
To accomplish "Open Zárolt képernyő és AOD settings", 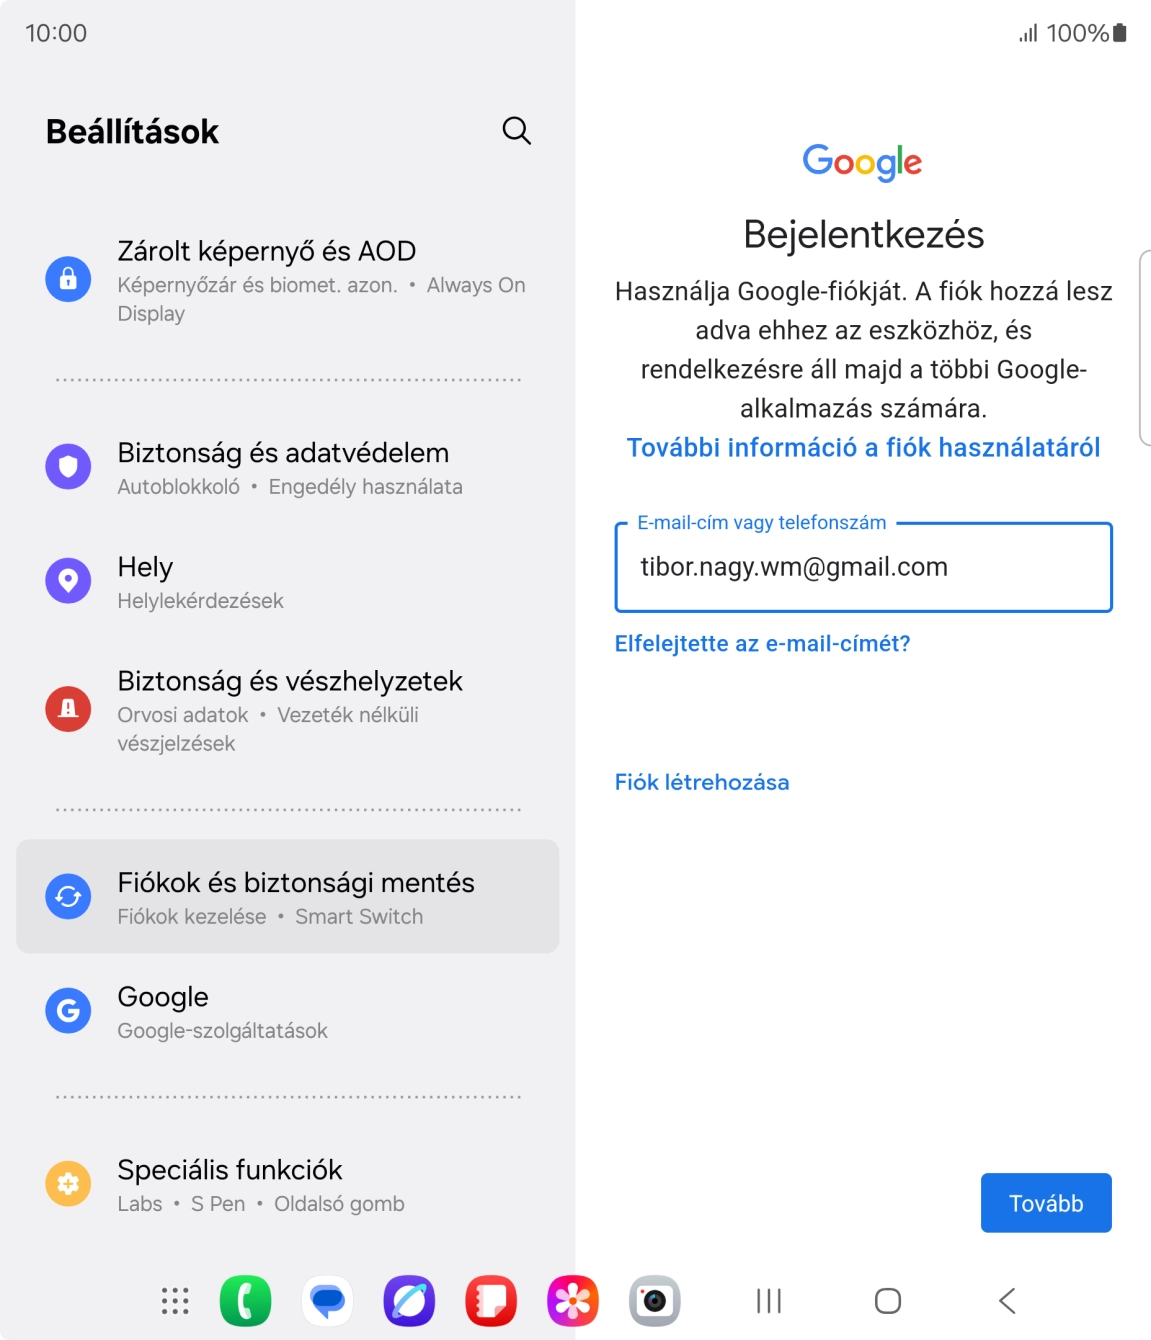I will [288, 279].
